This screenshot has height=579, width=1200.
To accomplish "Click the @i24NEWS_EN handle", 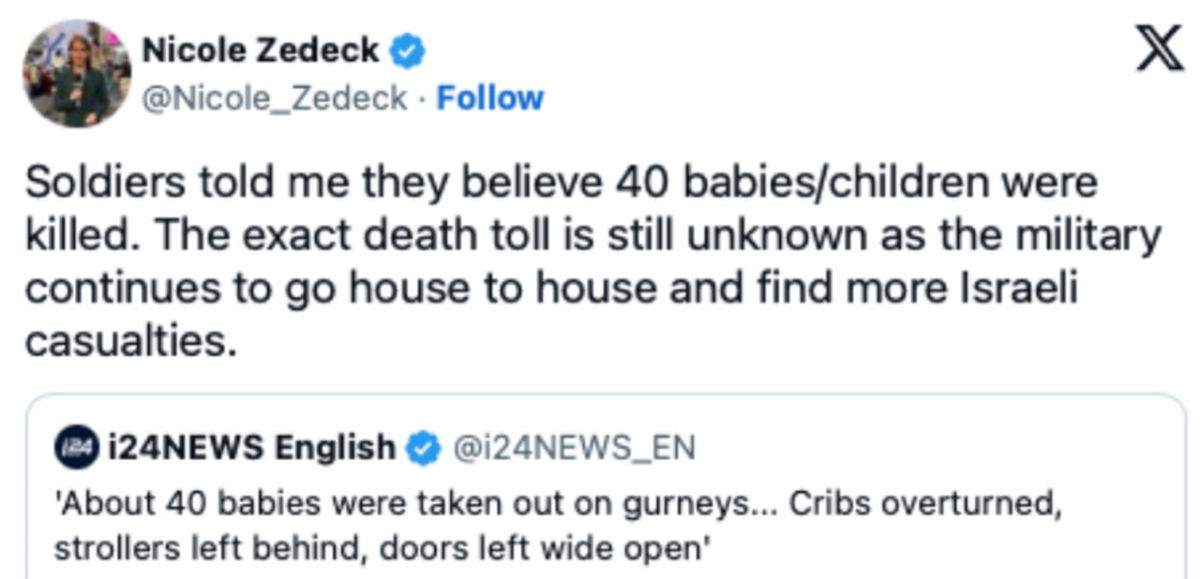I will [x=574, y=446].
